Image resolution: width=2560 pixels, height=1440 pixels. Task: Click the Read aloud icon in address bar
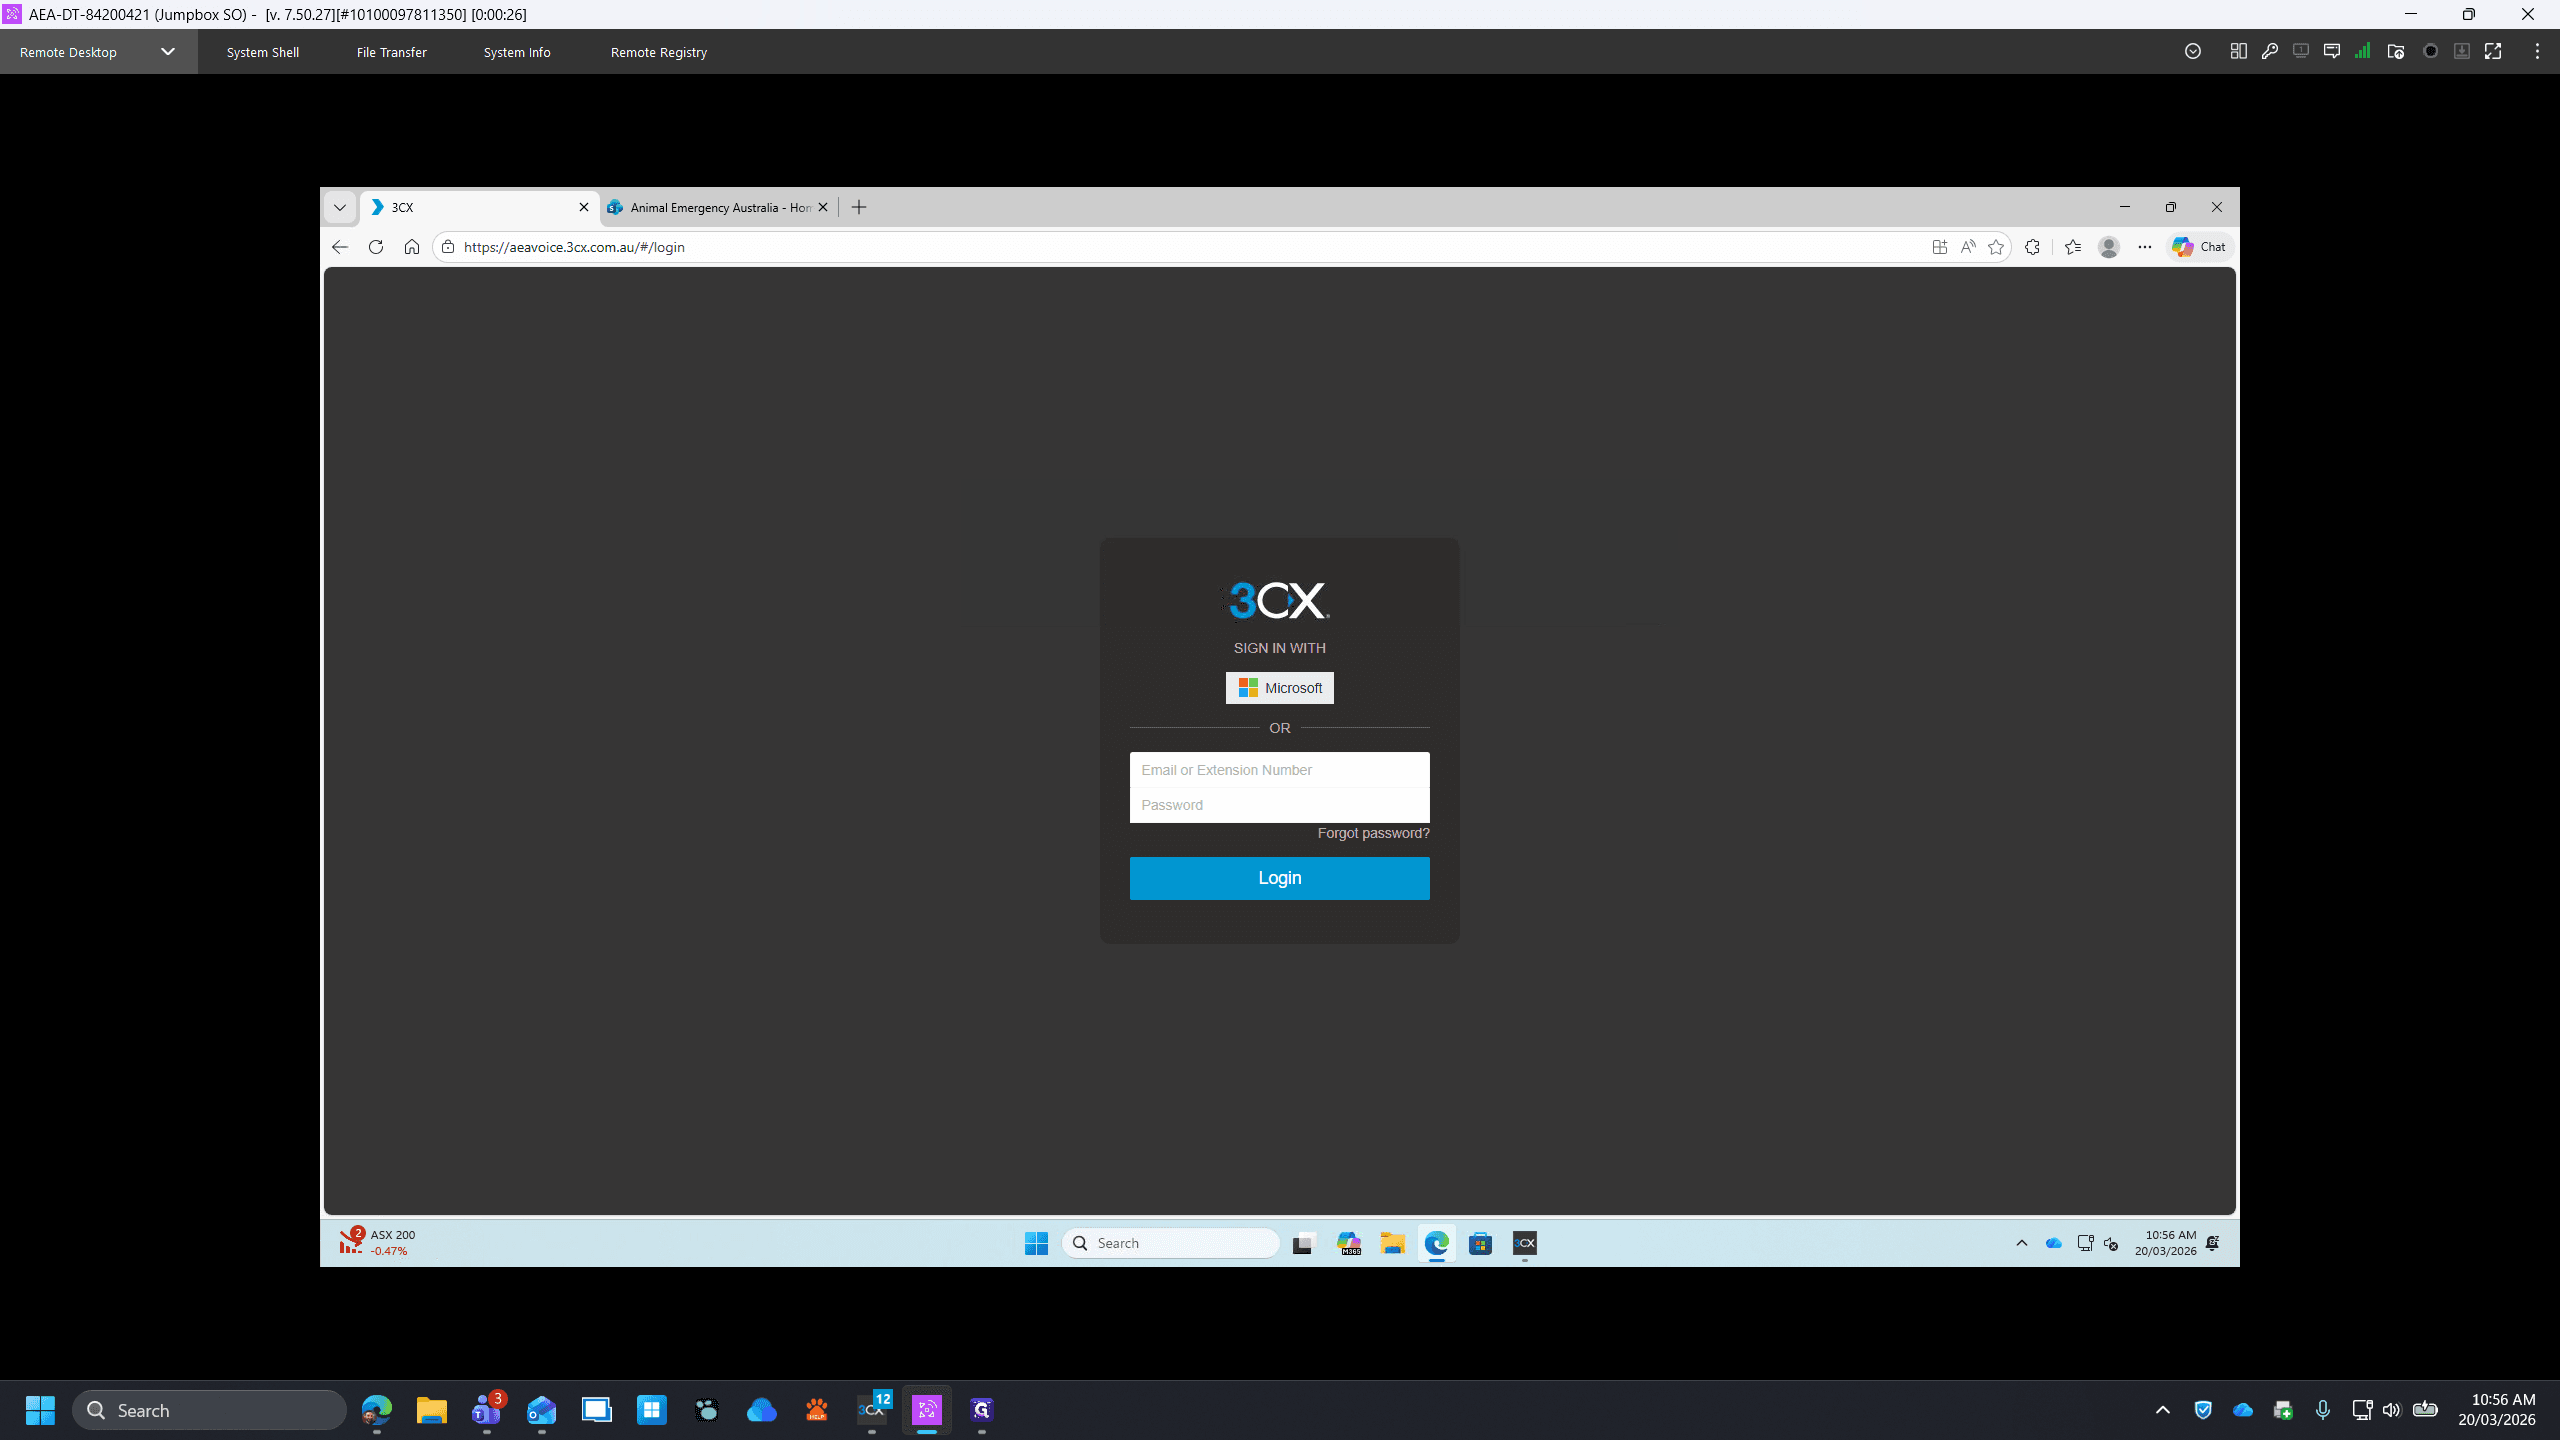point(1968,247)
